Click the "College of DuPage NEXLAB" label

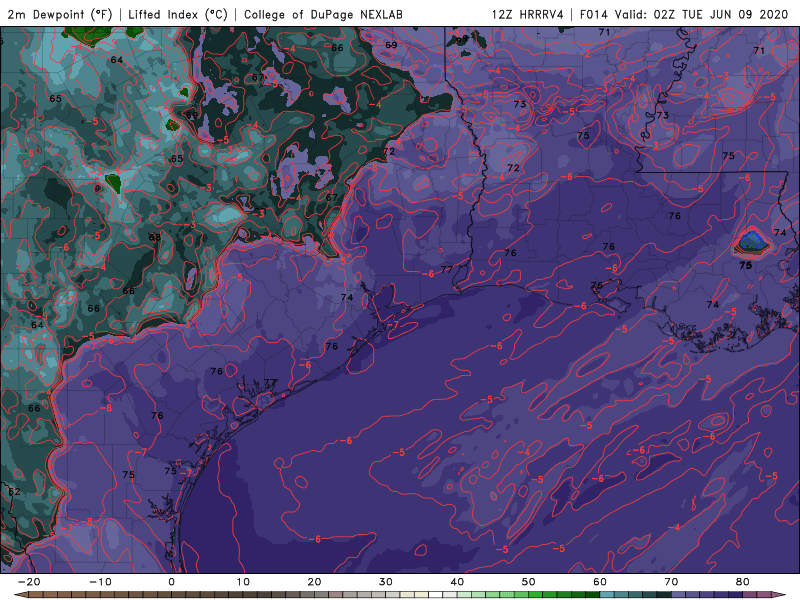tap(323, 14)
